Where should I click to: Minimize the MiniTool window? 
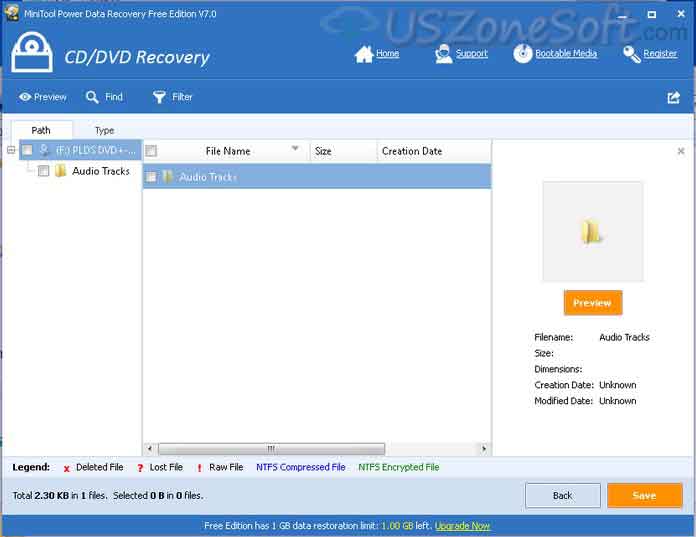(x=622, y=15)
